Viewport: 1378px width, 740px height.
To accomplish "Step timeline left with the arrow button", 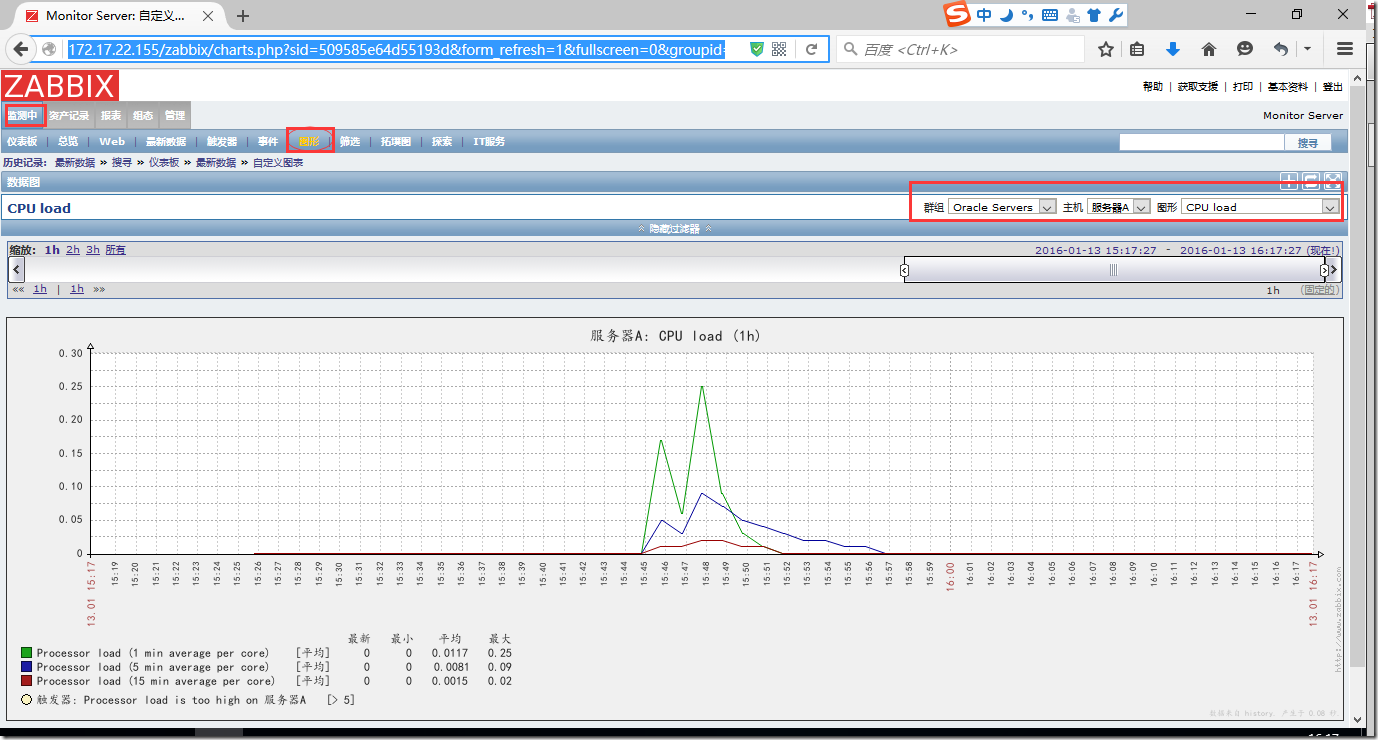I will (15, 270).
